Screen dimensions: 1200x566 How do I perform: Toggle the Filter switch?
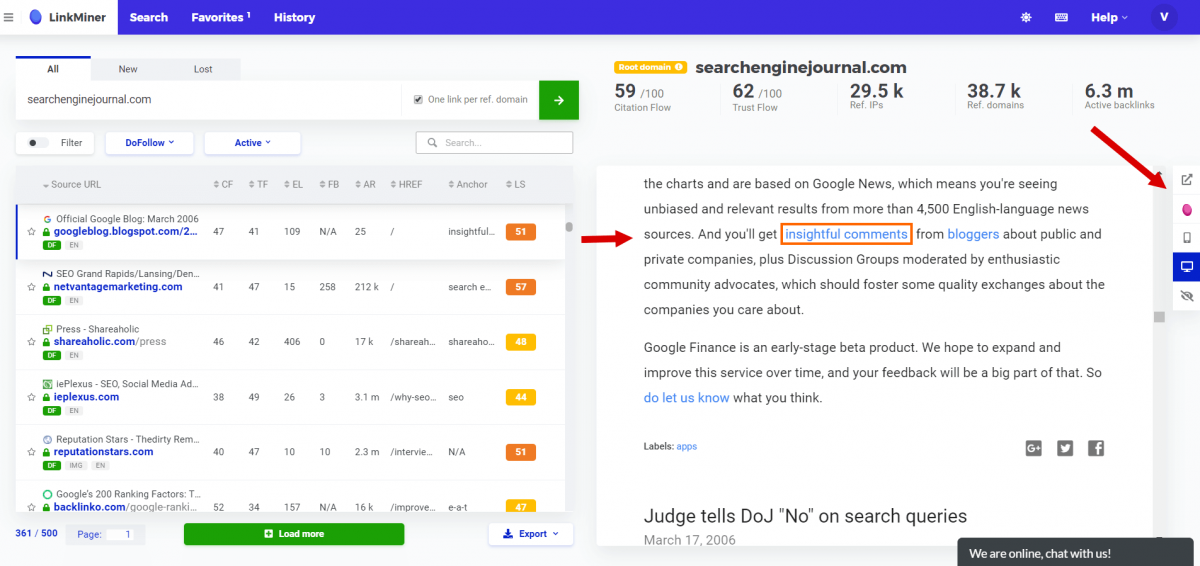(39, 143)
